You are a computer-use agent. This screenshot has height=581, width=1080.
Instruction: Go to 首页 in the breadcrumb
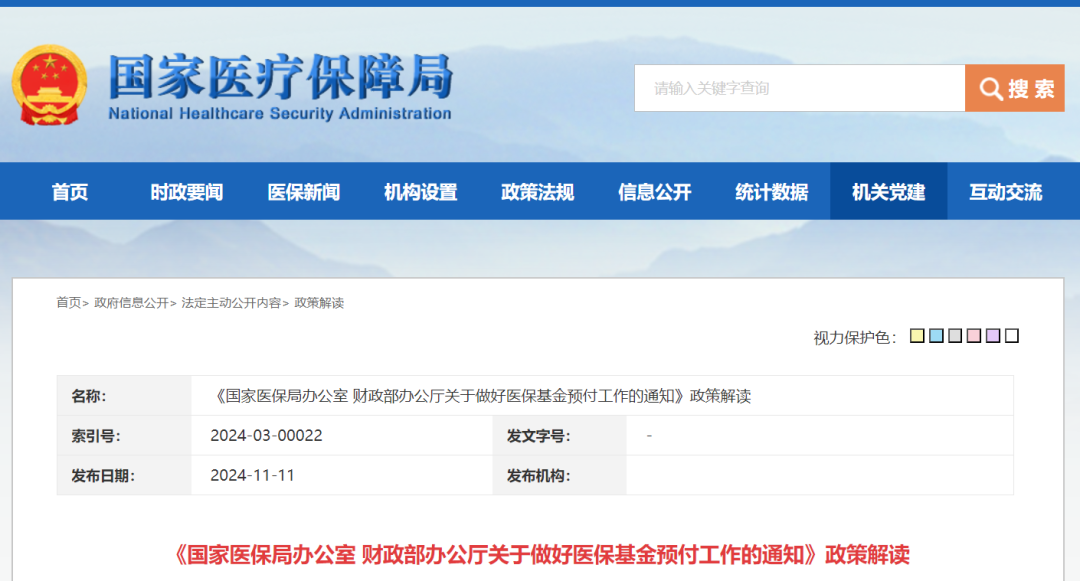[68, 303]
